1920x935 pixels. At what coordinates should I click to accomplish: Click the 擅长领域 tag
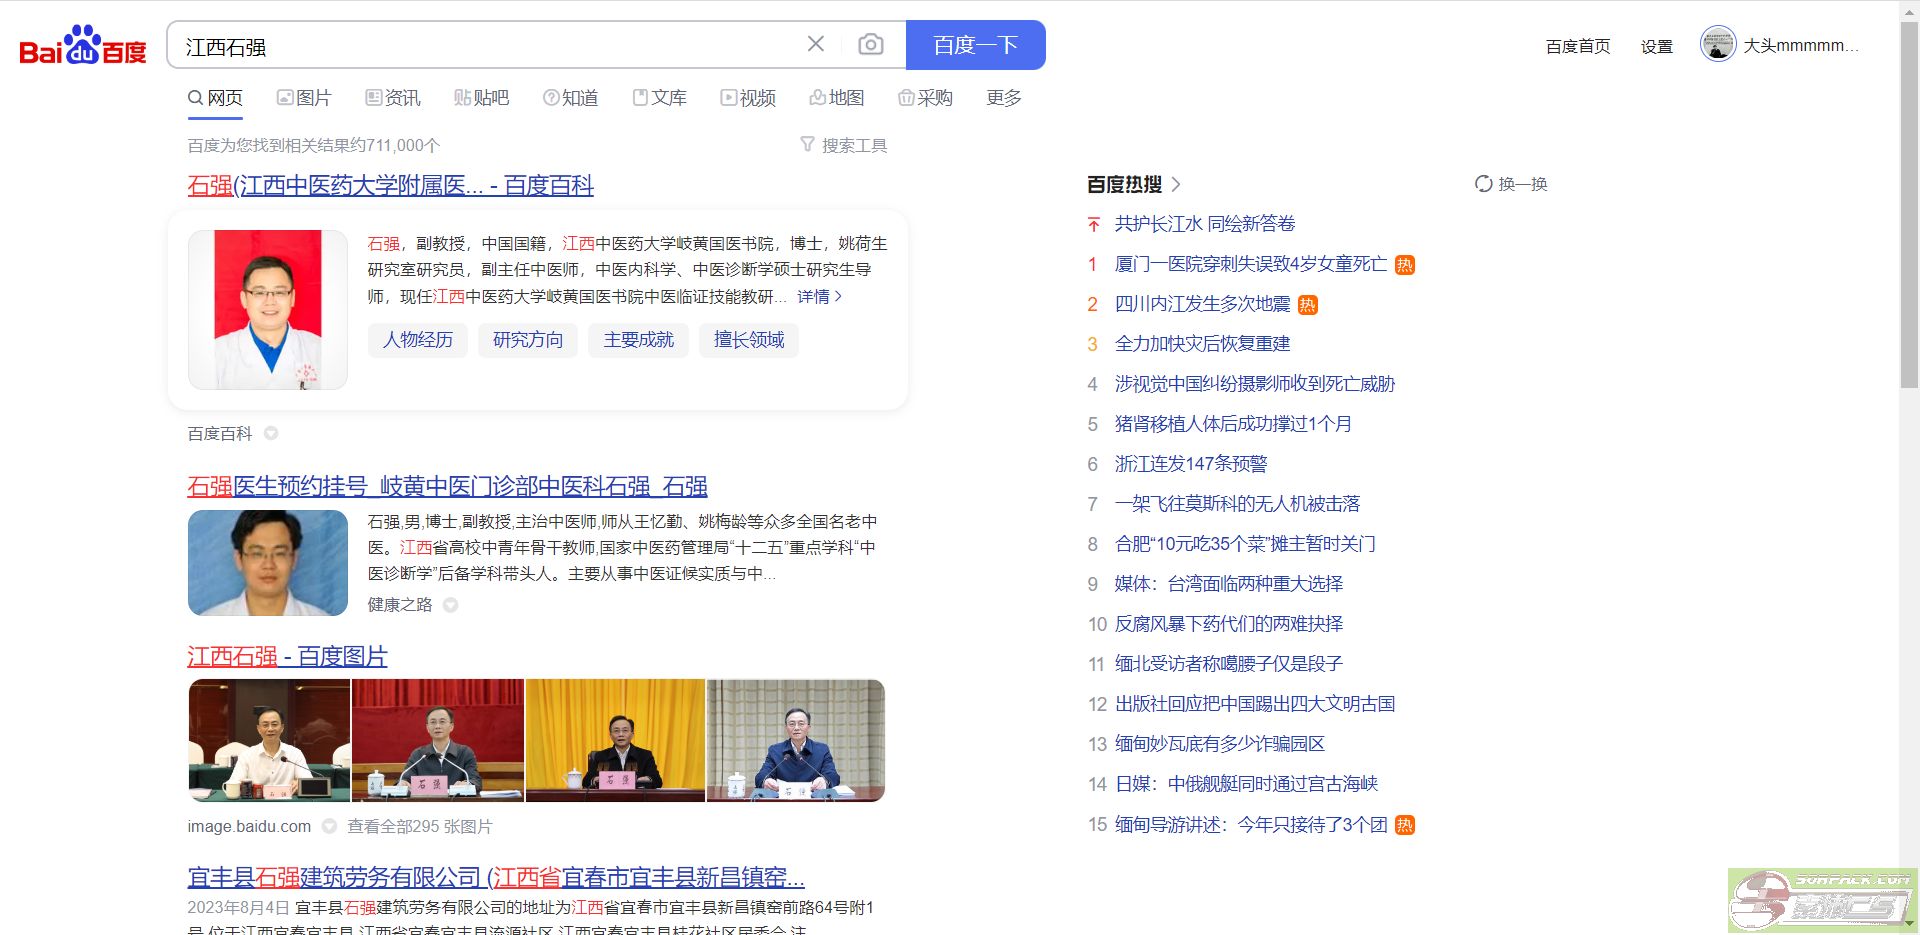(749, 340)
